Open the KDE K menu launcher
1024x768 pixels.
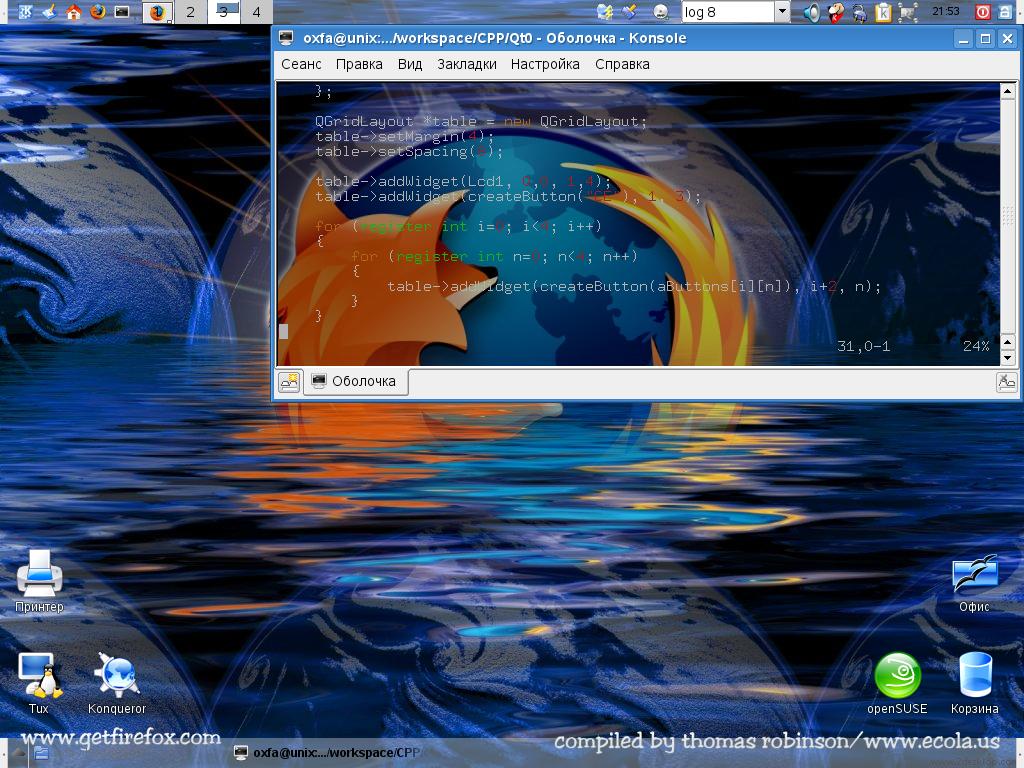25,12
